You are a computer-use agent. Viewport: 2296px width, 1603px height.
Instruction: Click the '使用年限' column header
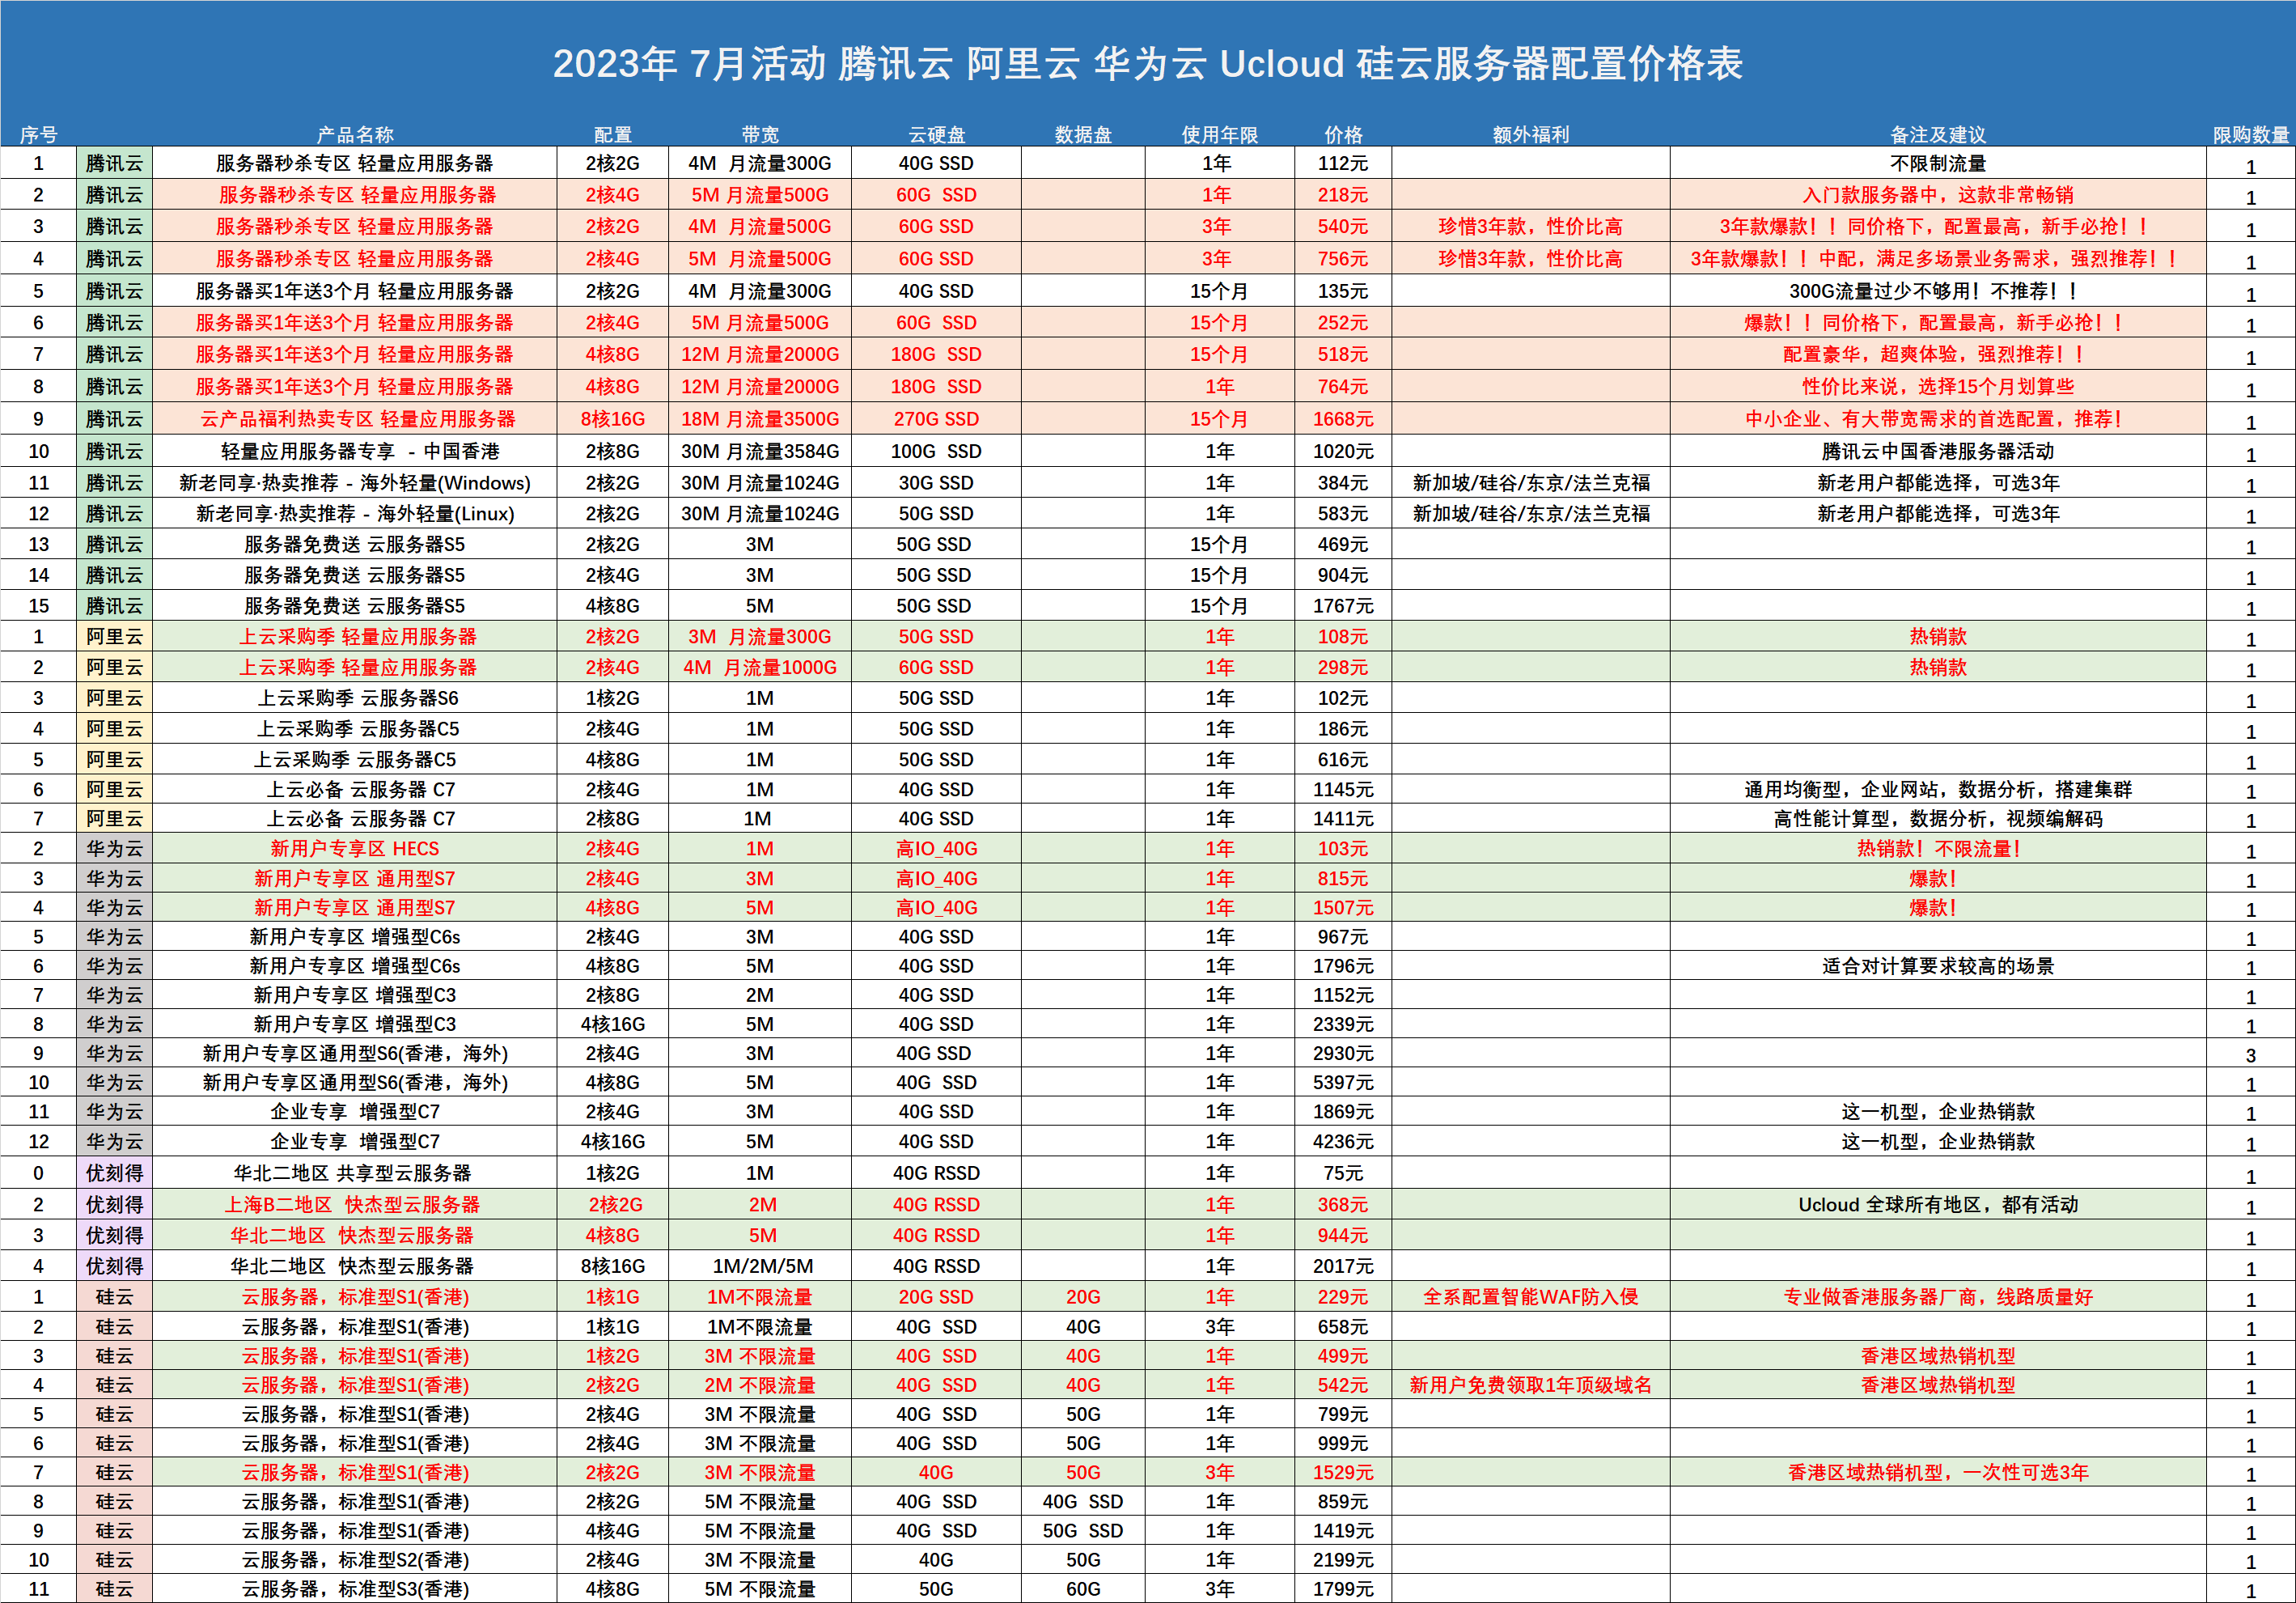[1219, 135]
